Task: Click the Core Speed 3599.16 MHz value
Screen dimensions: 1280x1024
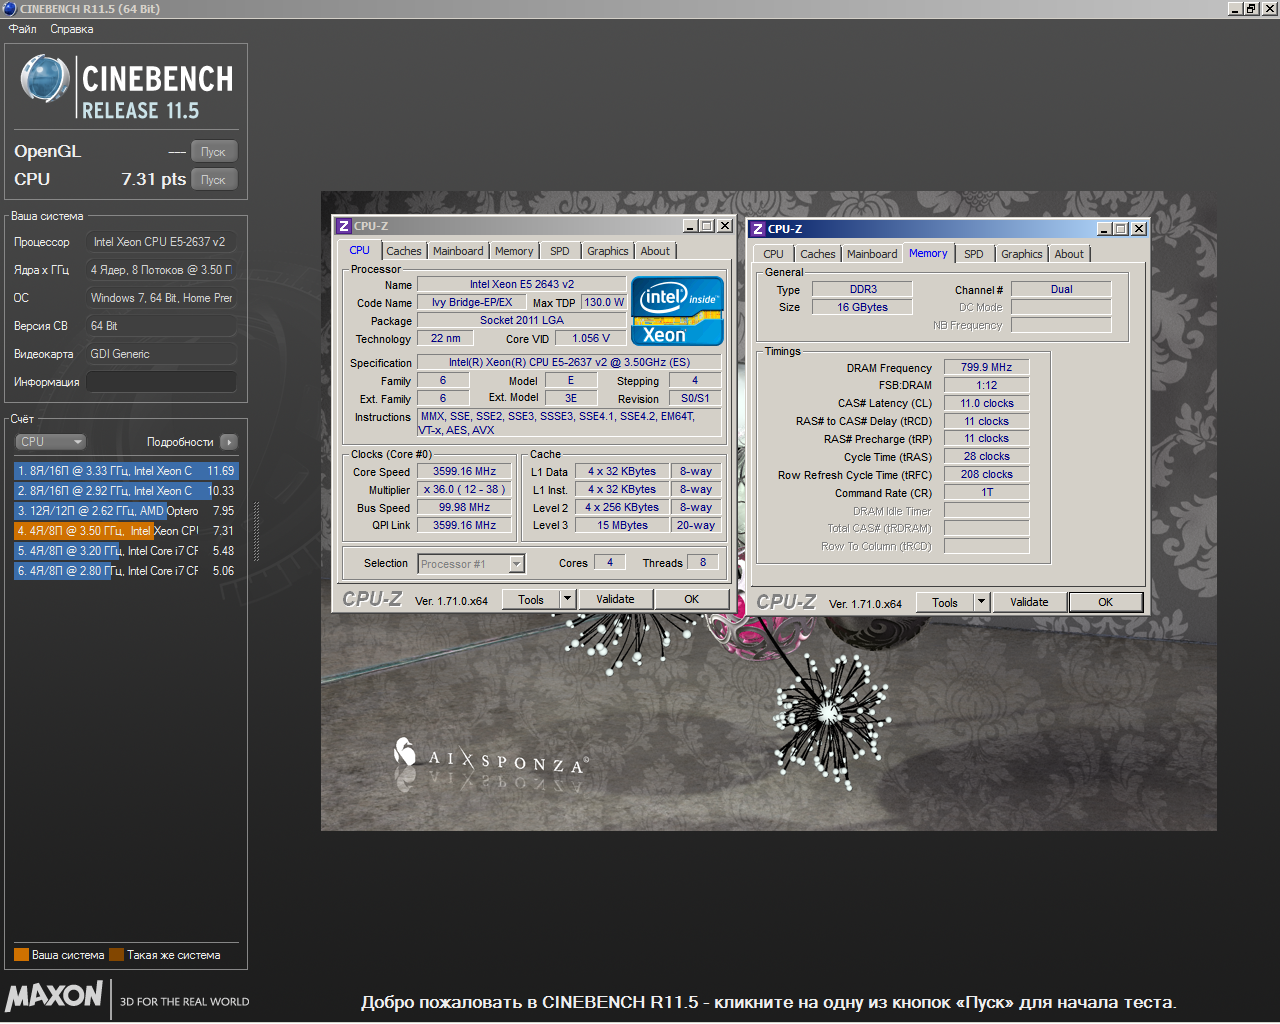Action: point(465,472)
